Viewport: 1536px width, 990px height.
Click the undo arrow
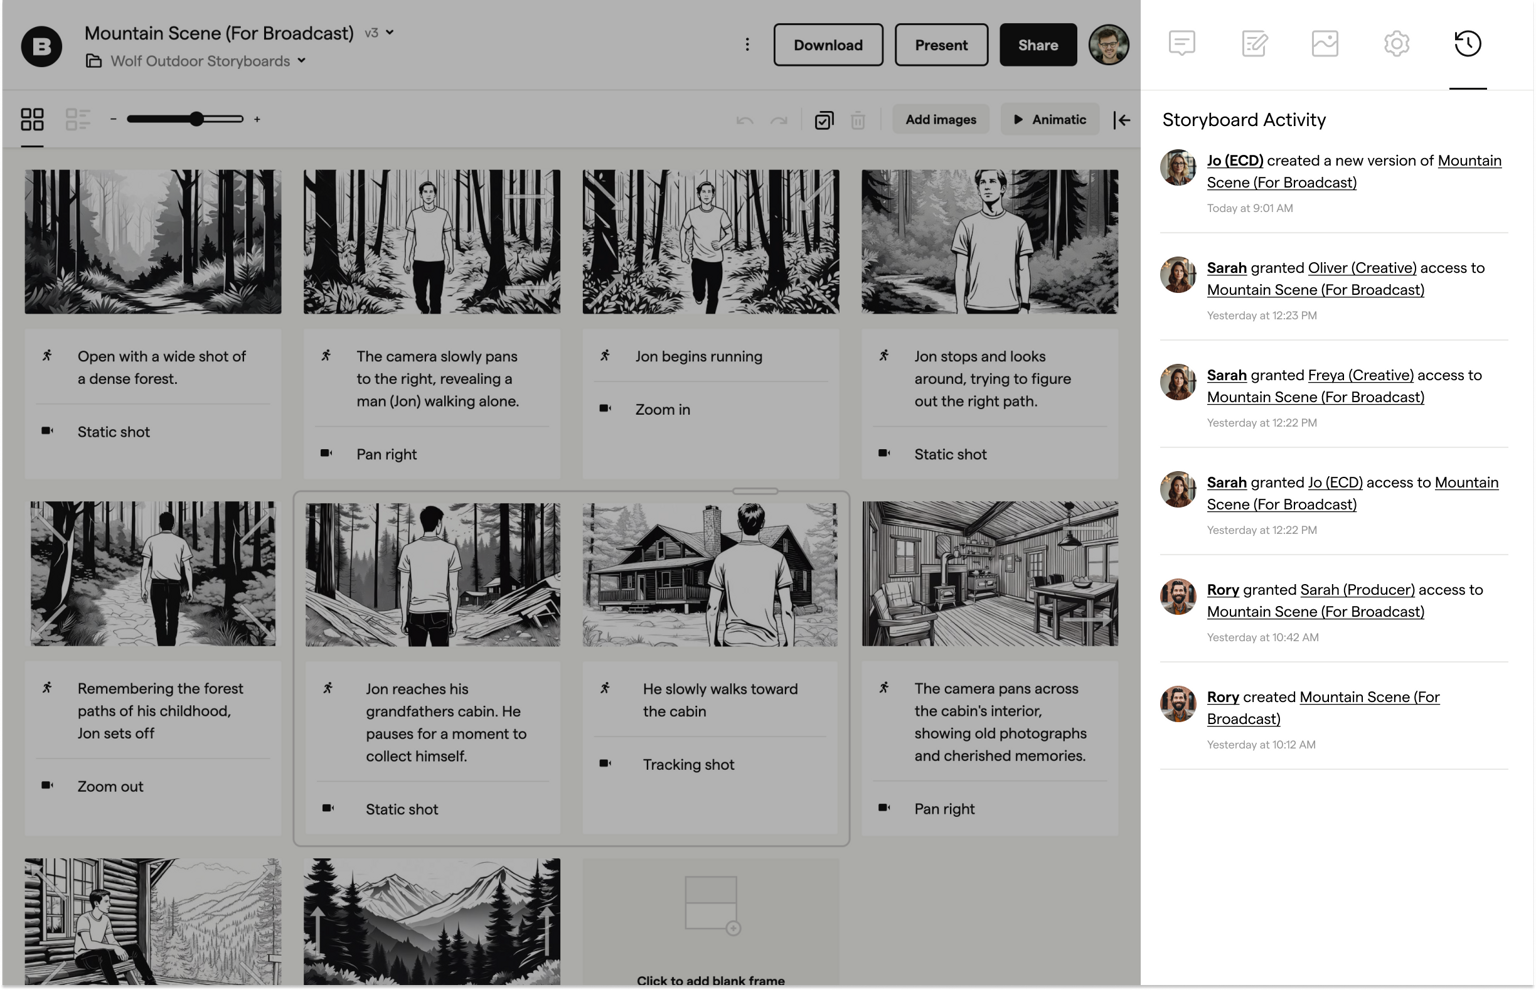coord(745,120)
